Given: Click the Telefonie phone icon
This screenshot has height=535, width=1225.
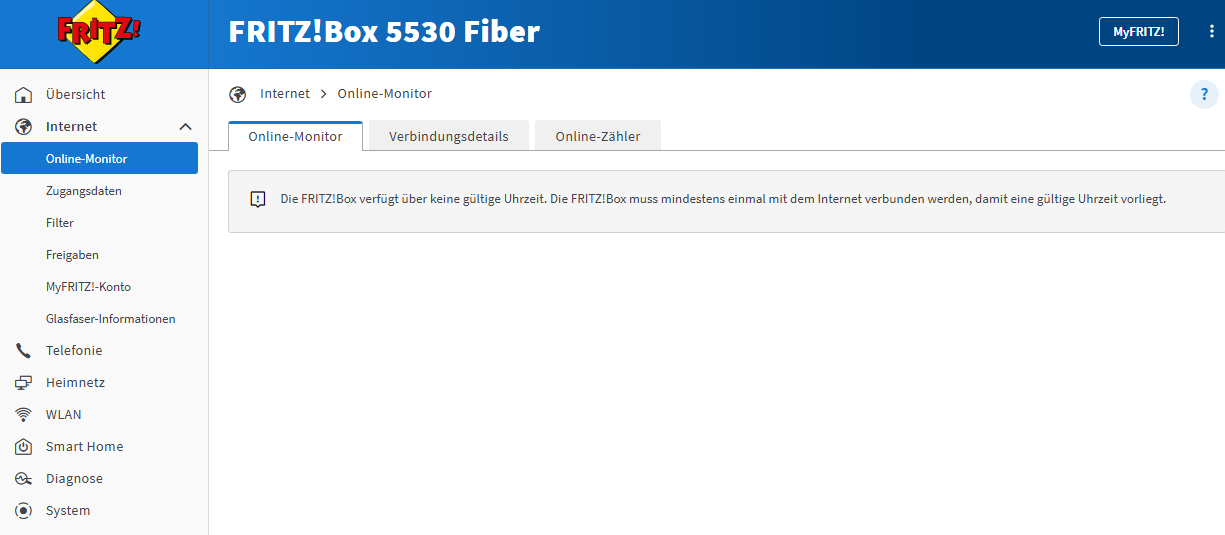Looking at the screenshot, I should pyautogui.click(x=24, y=351).
